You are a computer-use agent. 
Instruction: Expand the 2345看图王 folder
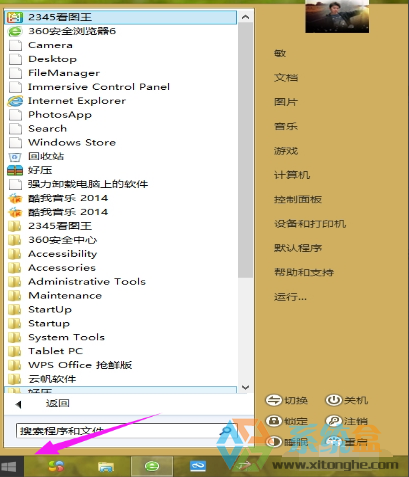click(x=121, y=226)
